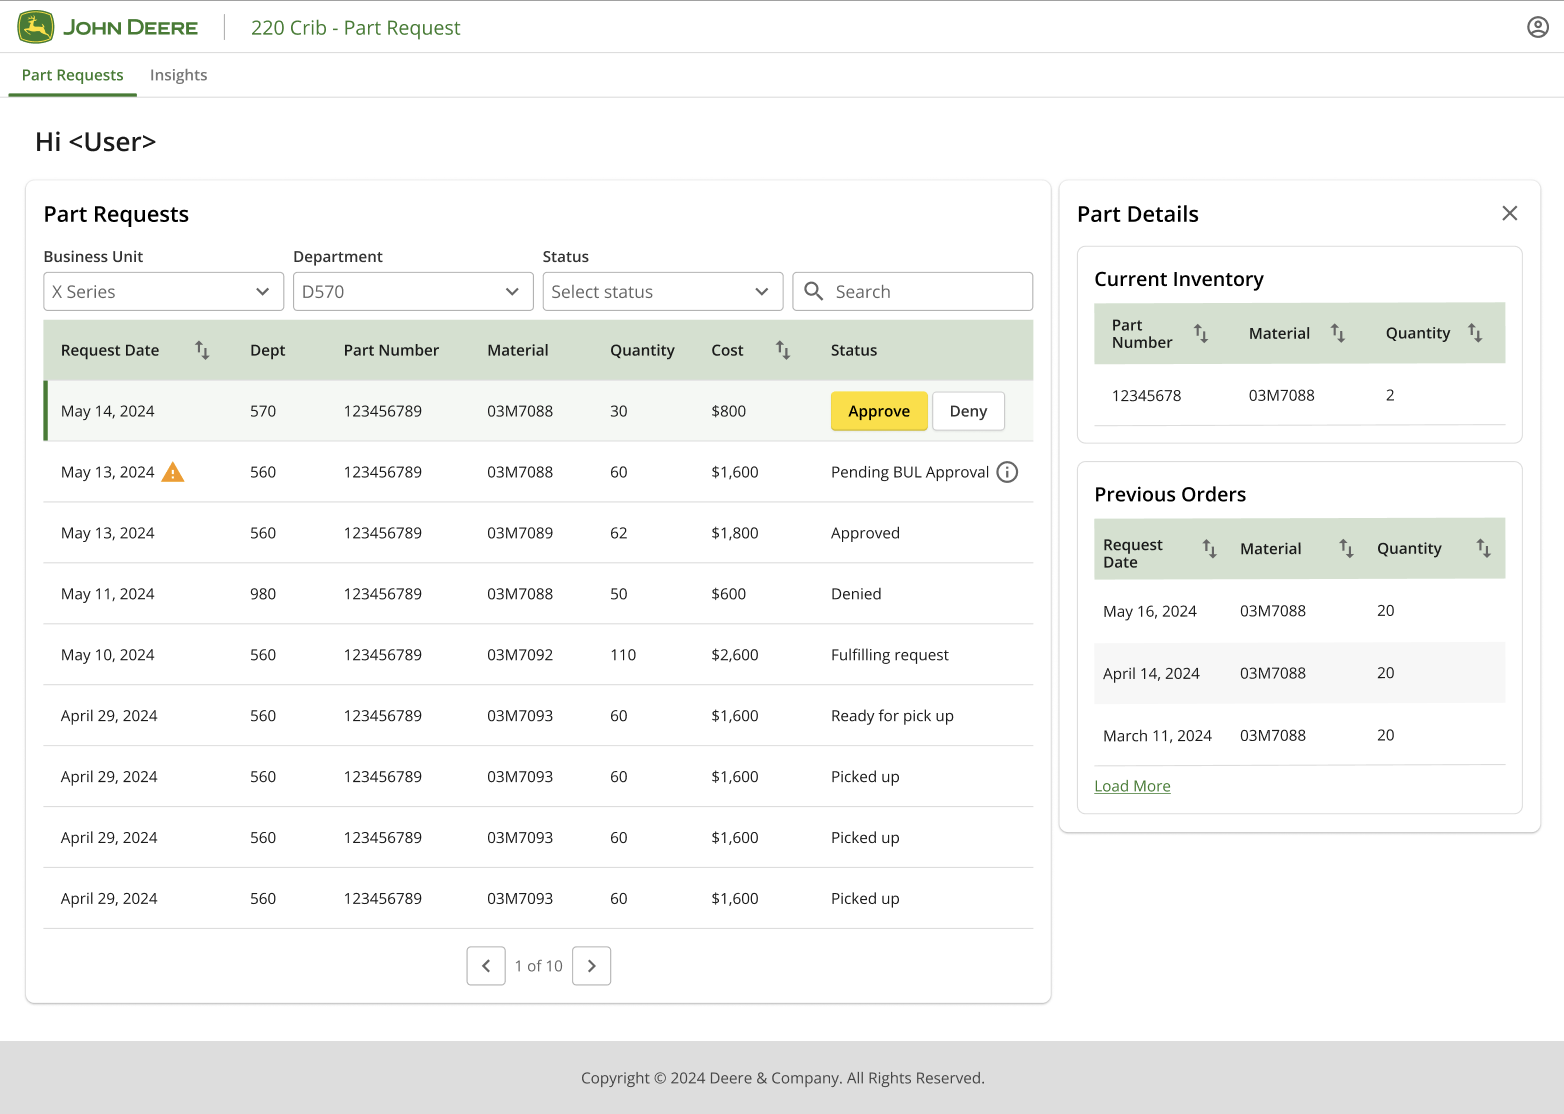Sort Previous Orders by Material
This screenshot has height=1114, width=1564.
1346,548
